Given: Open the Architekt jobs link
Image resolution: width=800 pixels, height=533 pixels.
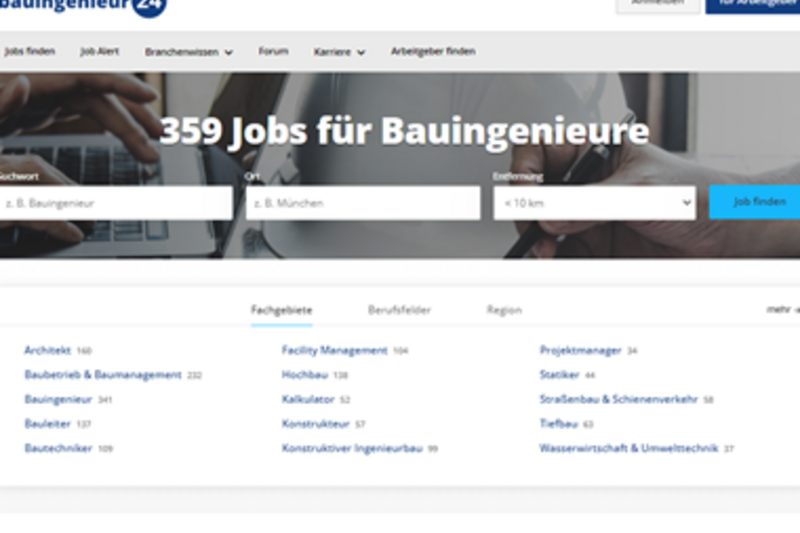Looking at the screenshot, I should coord(48,351).
